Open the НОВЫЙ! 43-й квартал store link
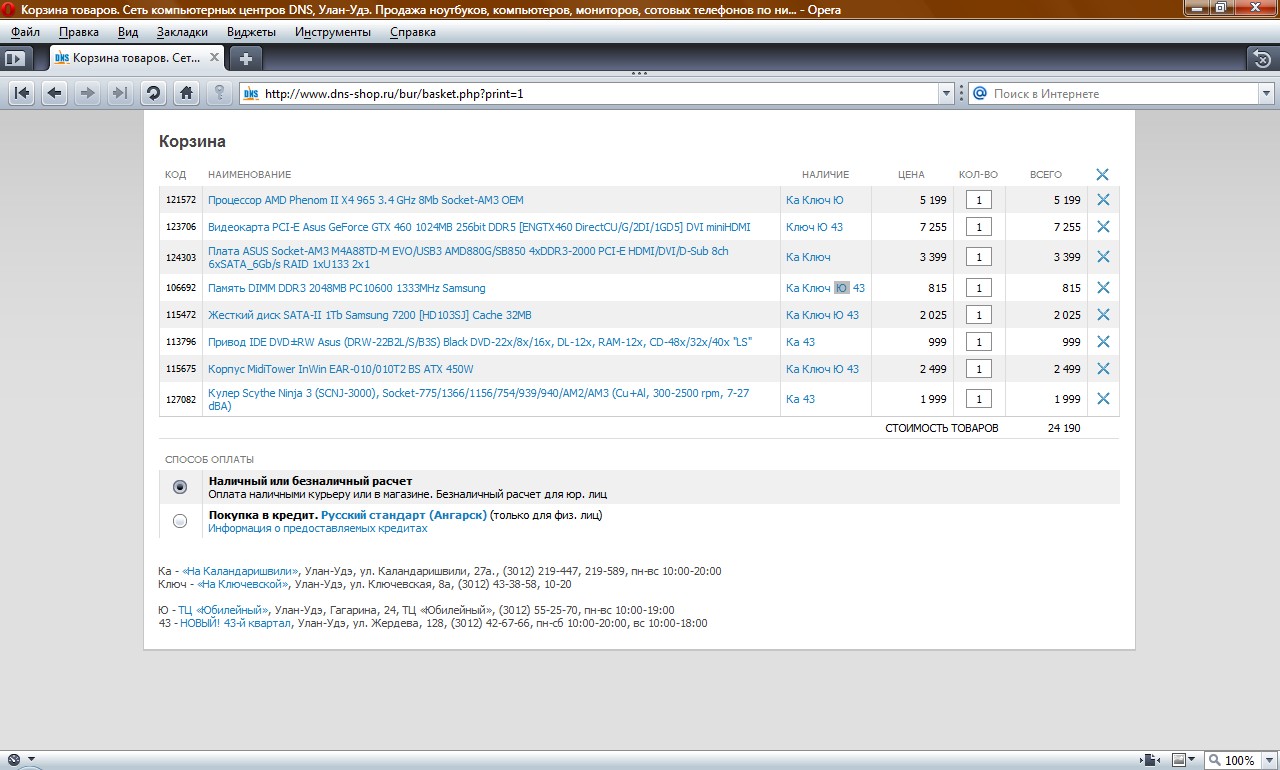This screenshot has height=770, width=1280. click(236, 623)
